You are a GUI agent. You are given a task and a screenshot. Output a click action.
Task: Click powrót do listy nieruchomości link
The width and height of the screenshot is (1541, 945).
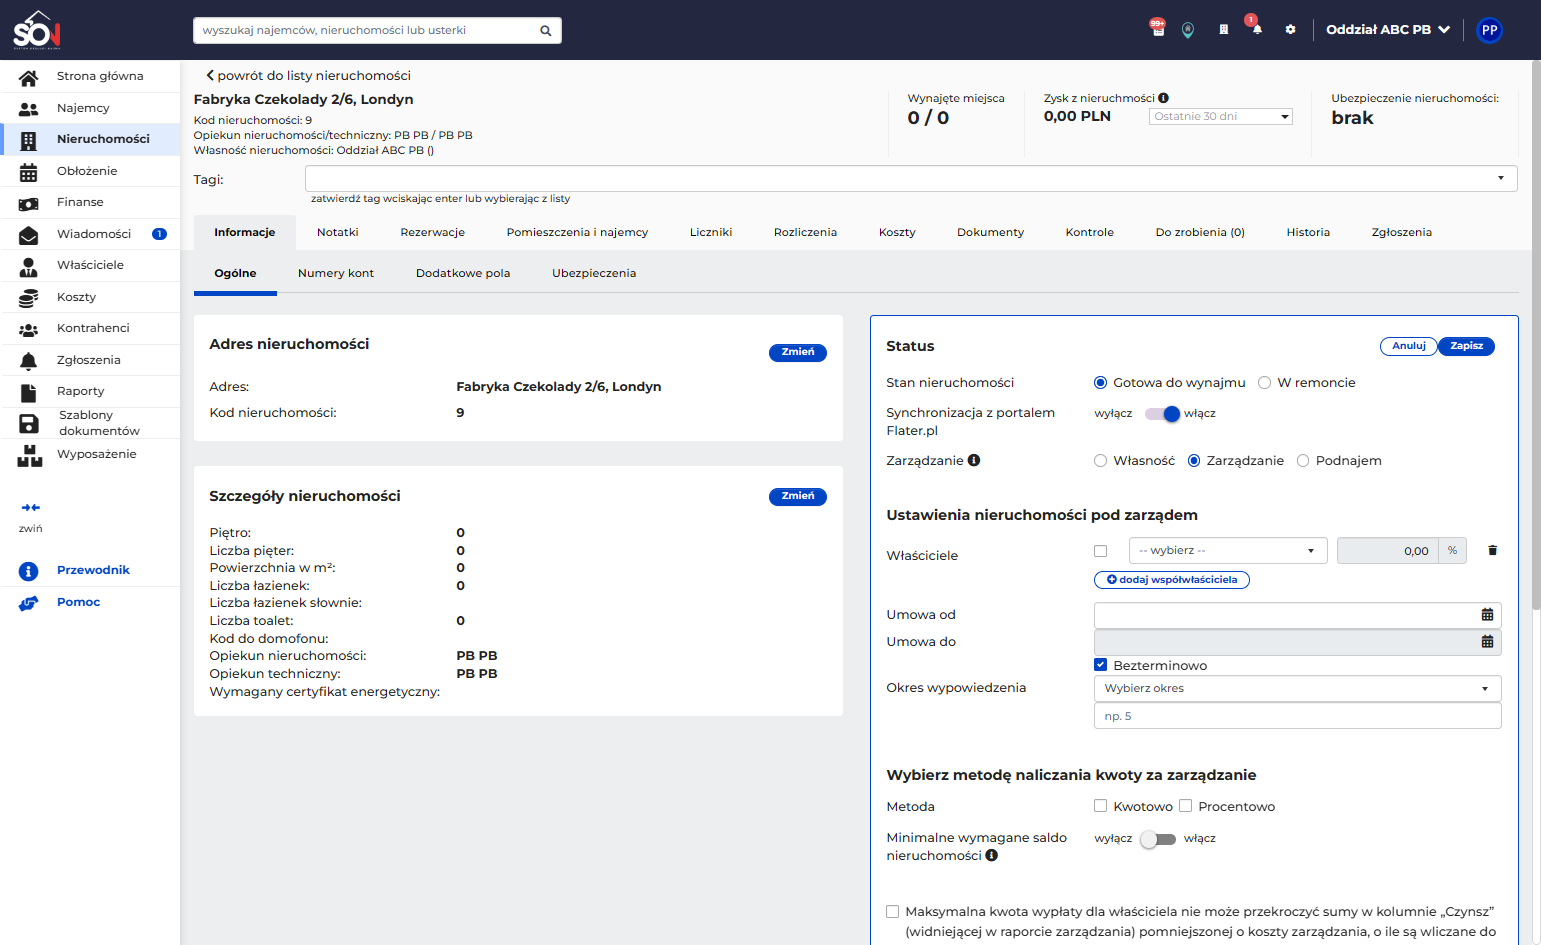click(x=308, y=76)
